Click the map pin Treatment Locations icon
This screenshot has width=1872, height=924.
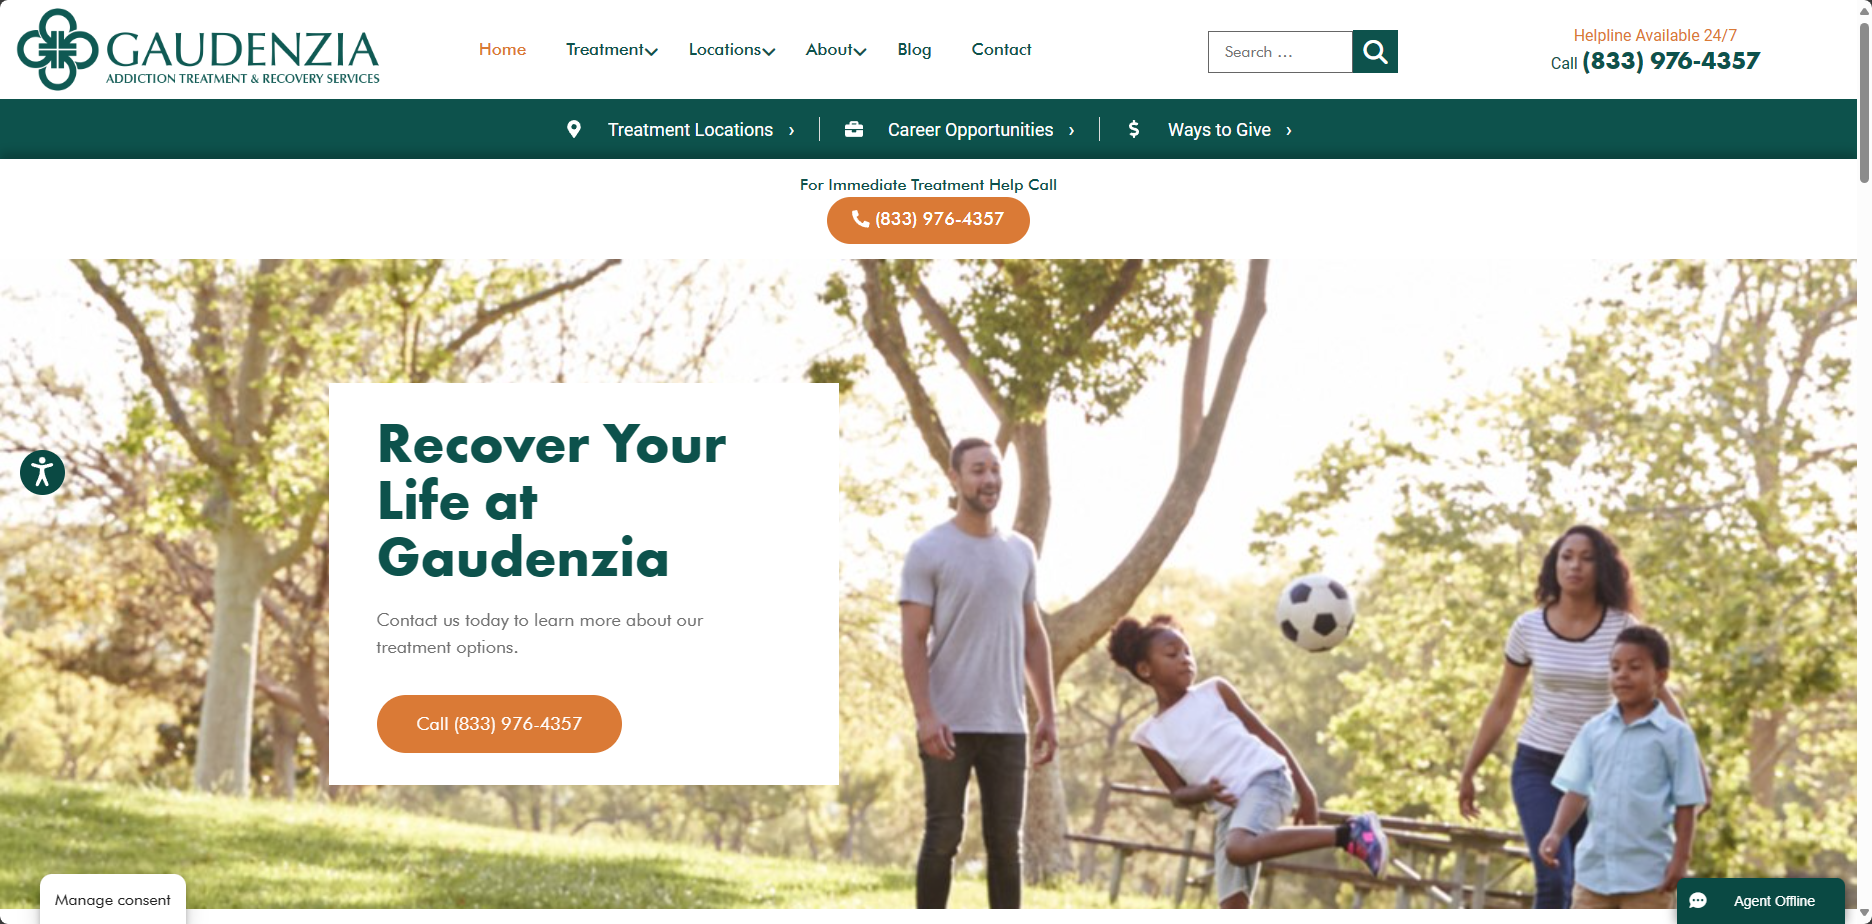[574, 129]
